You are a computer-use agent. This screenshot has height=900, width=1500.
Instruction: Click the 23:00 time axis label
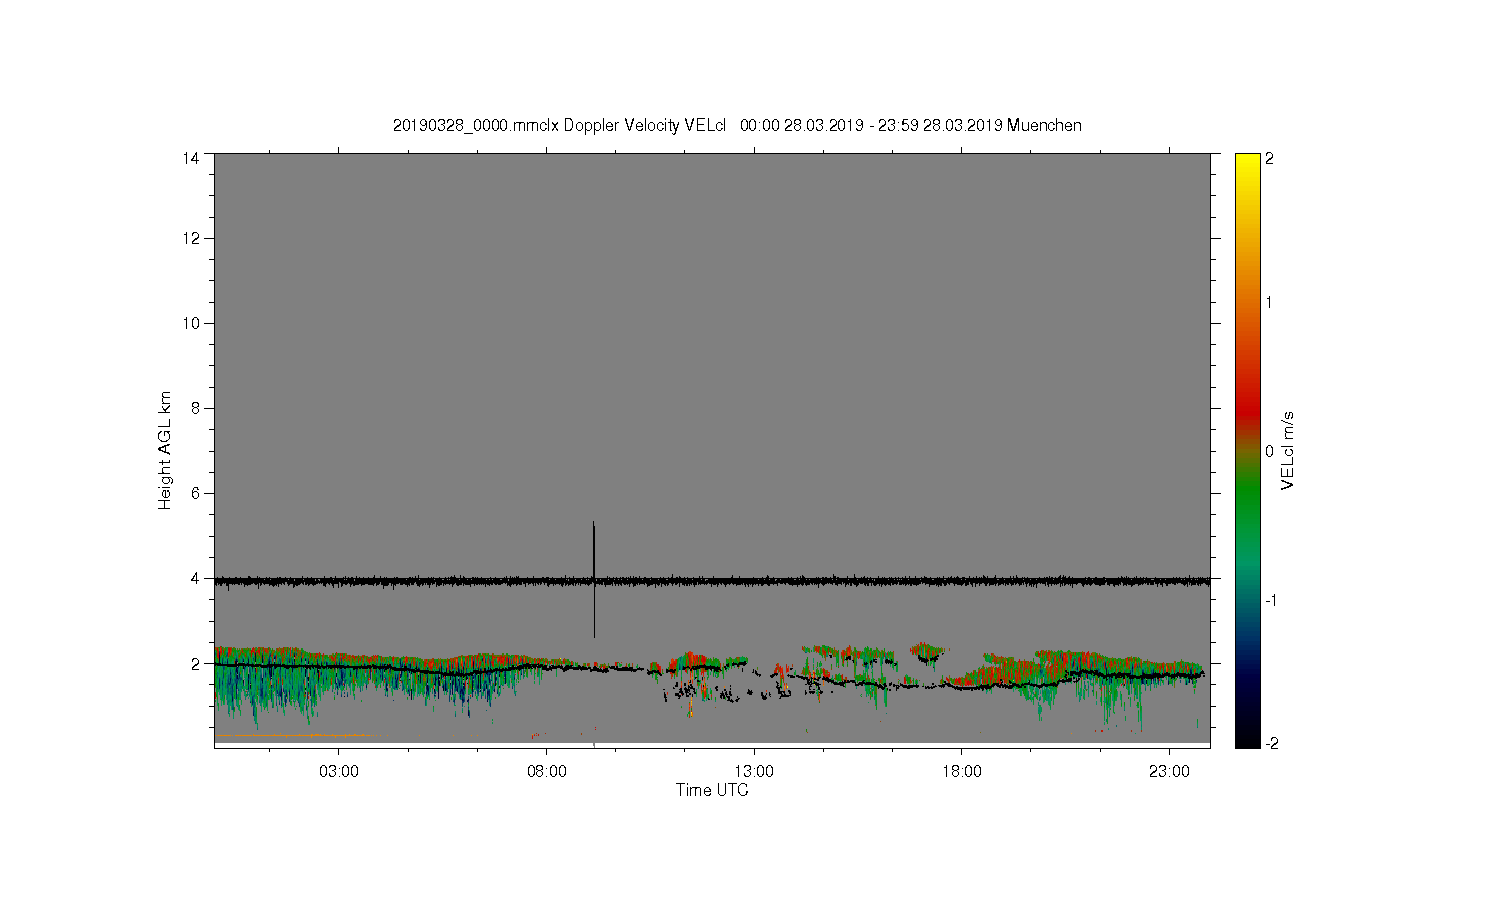[x=1169, y=772]
